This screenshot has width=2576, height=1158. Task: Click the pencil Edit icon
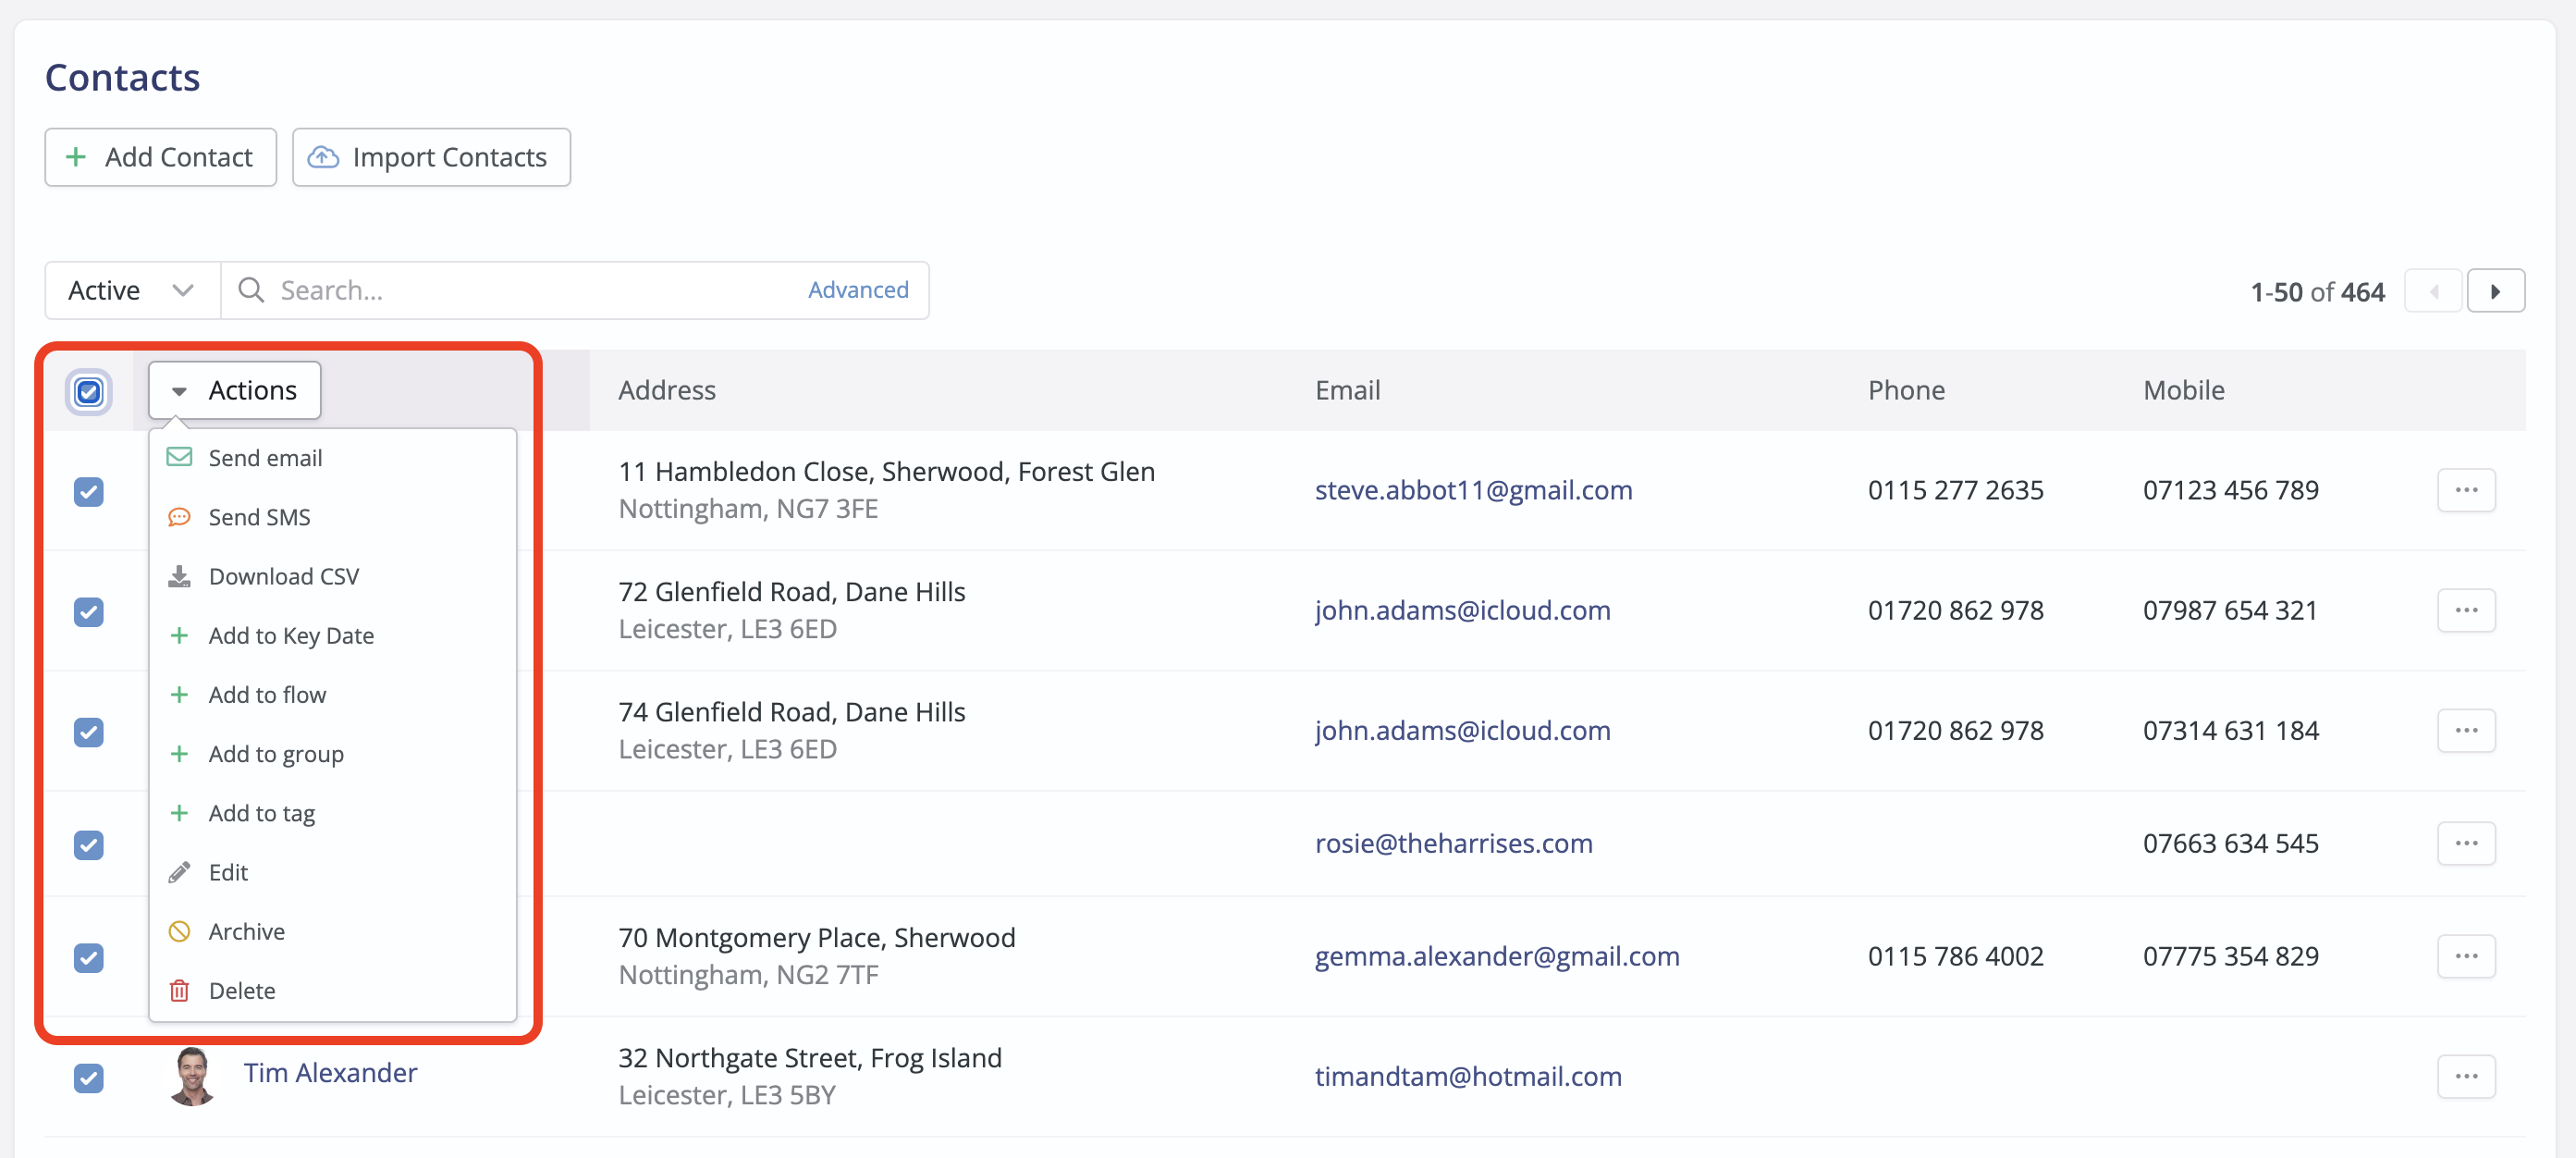[x=179, y=872]
